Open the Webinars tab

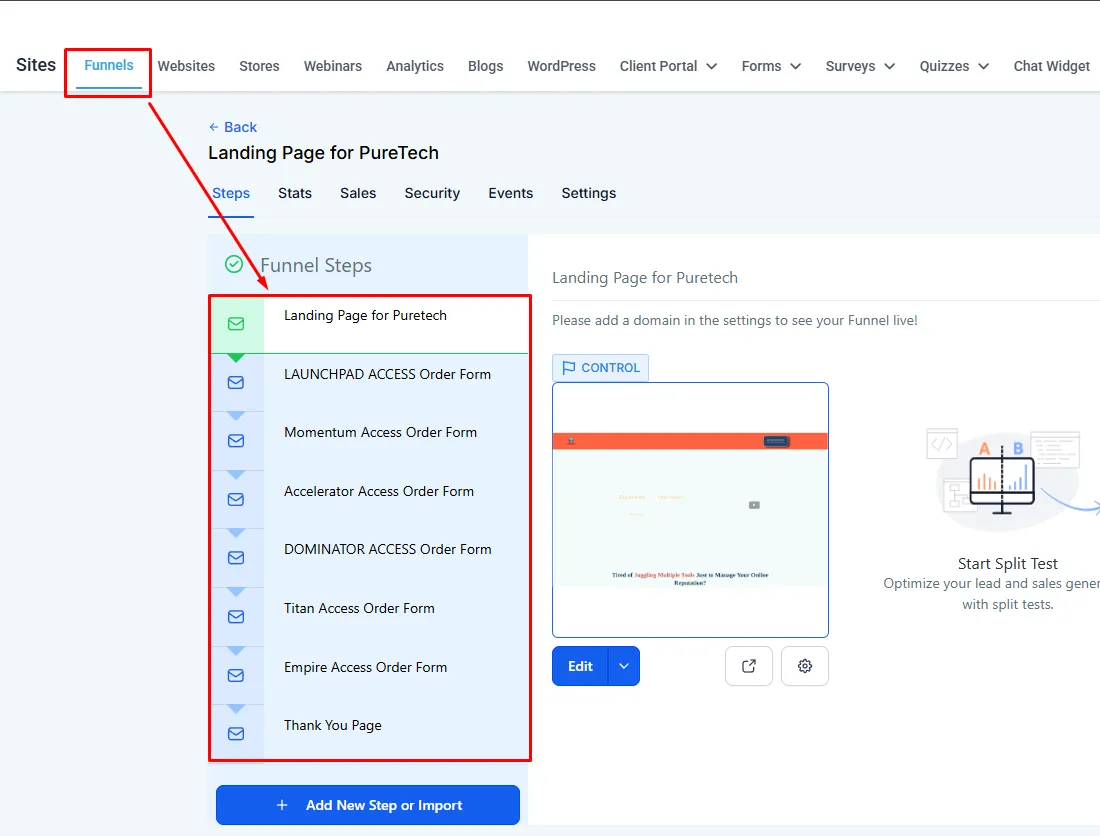[x=333, y=66]
